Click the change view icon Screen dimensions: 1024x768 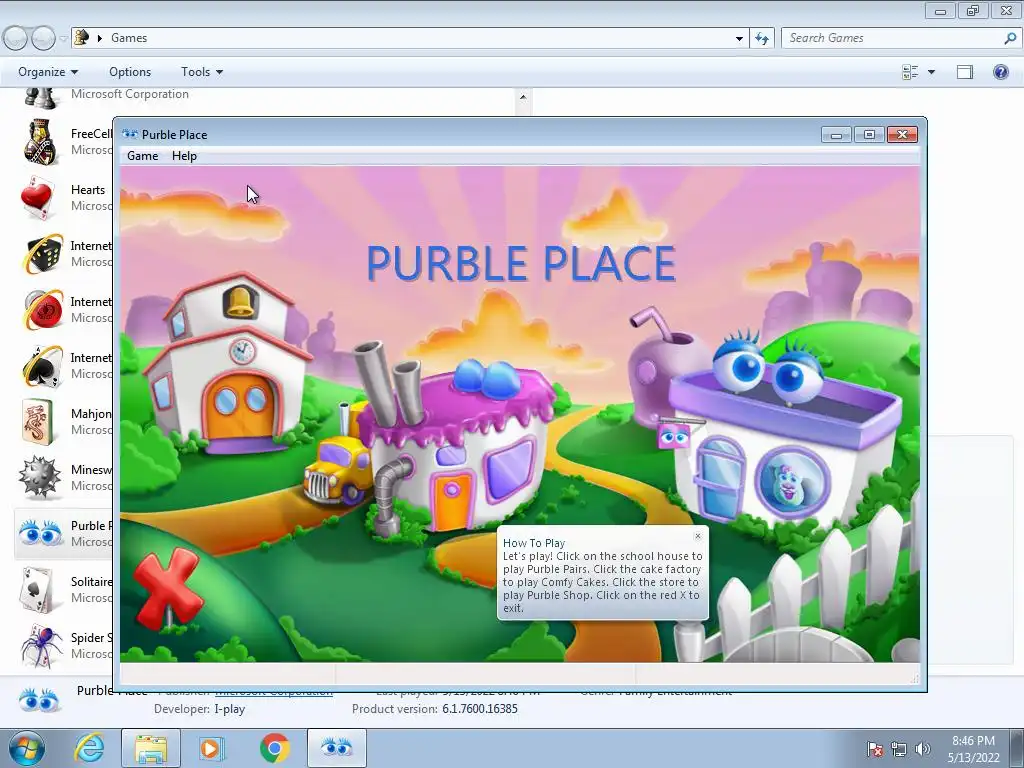[910, 72]
